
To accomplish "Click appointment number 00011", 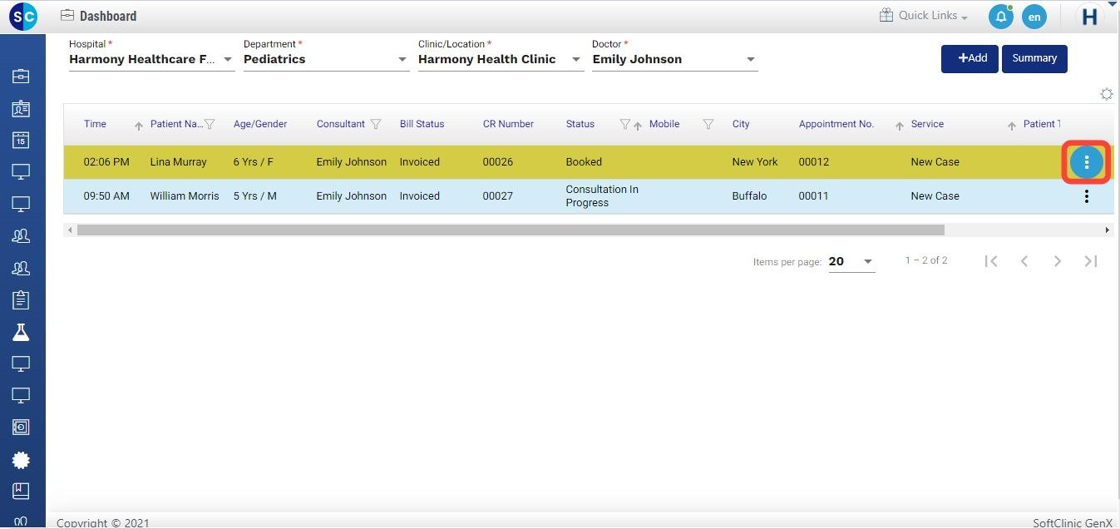I will (x=814, y=196).
